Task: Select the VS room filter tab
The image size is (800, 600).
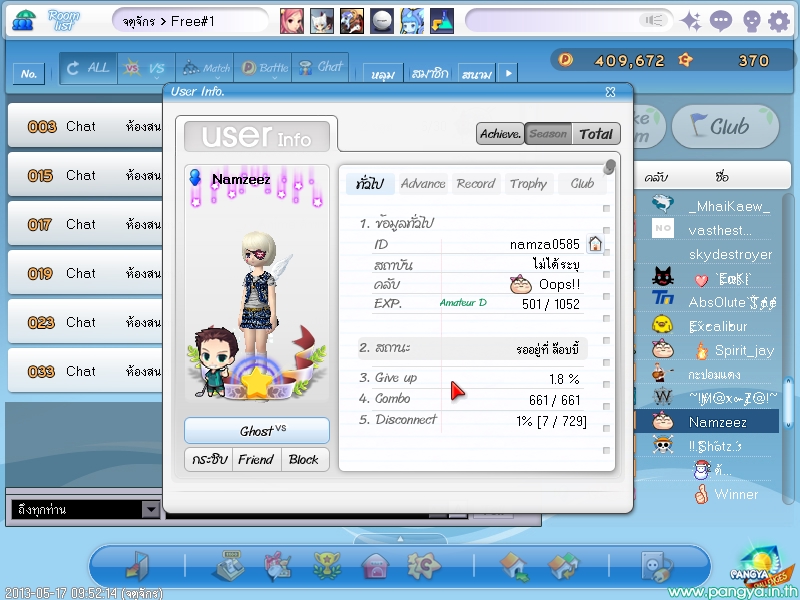Action: (x=146, y=68)
